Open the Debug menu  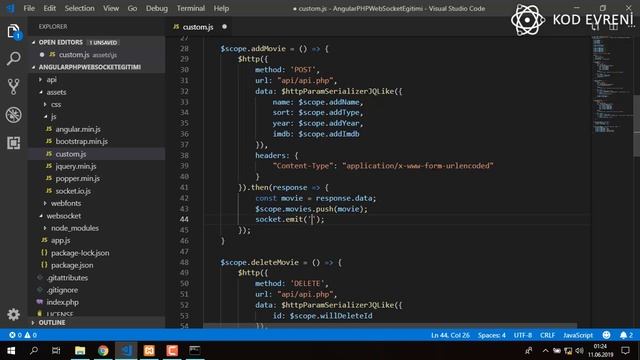(157, 8)
